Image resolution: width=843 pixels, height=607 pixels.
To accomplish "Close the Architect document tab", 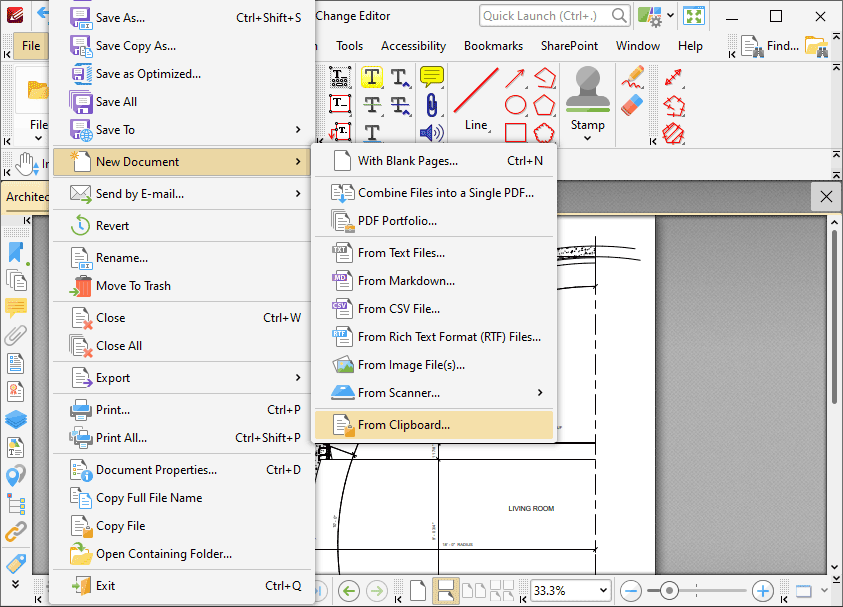I will tap(826, 197).
